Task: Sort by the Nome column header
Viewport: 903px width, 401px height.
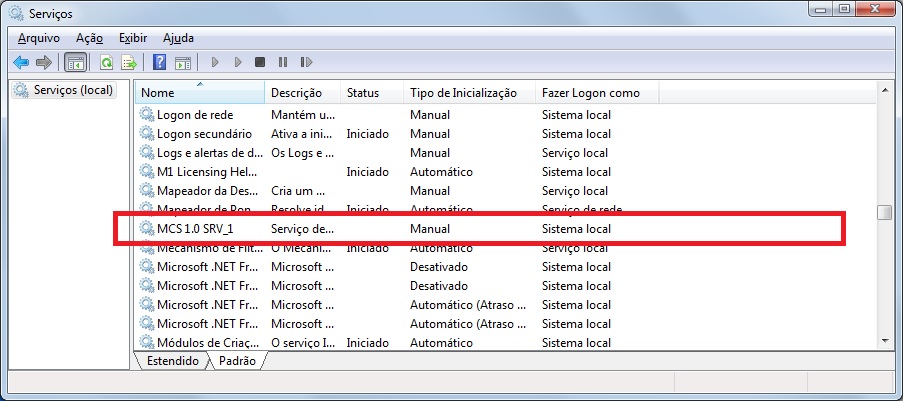Action: [200, 93]
